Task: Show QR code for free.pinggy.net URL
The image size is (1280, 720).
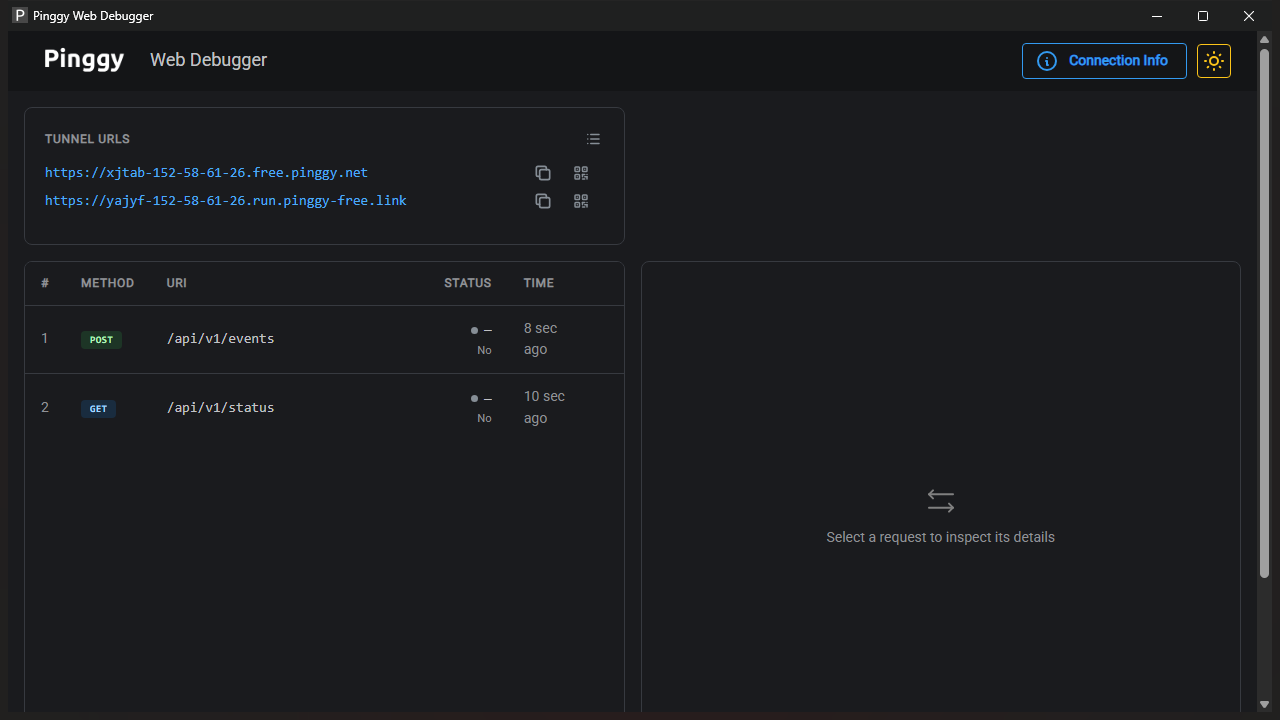Action: point(581,173)
